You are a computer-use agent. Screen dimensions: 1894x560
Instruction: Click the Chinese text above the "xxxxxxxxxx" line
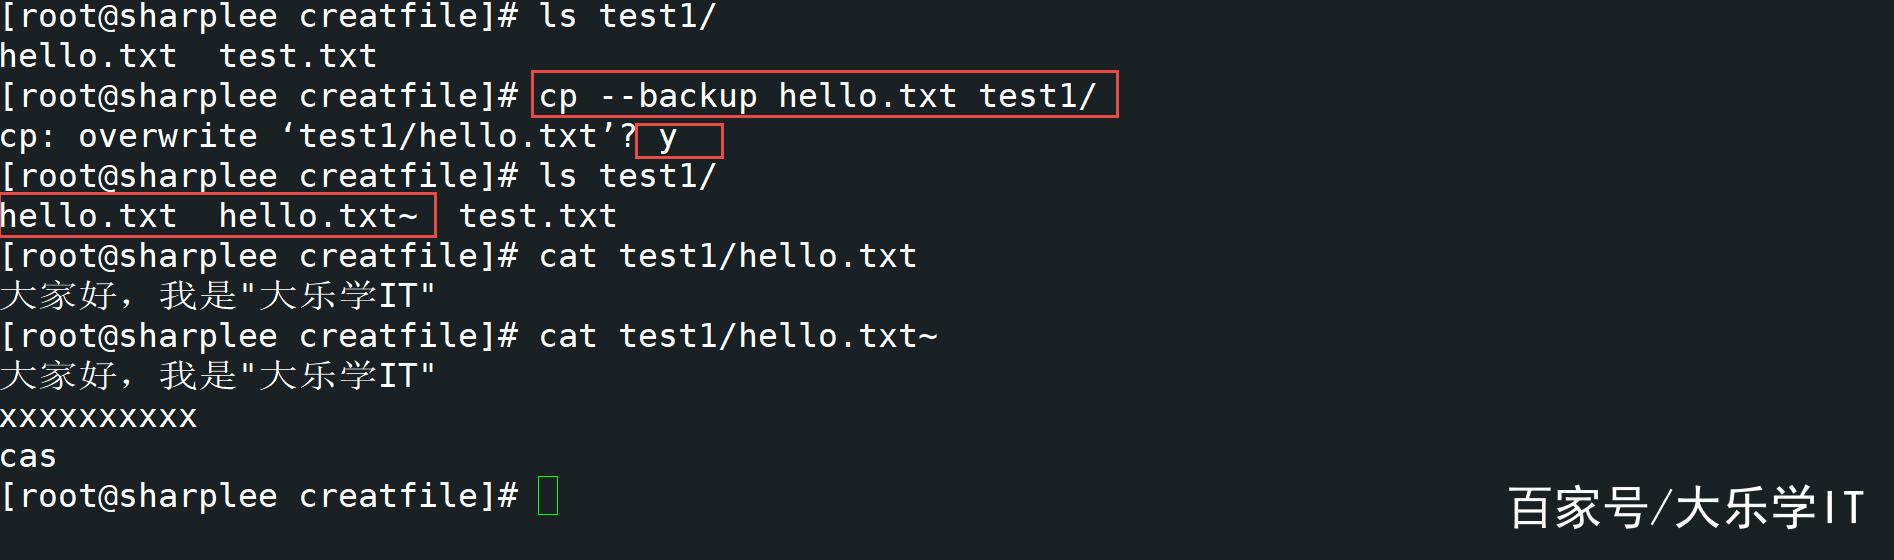click(x=218, y=376)
